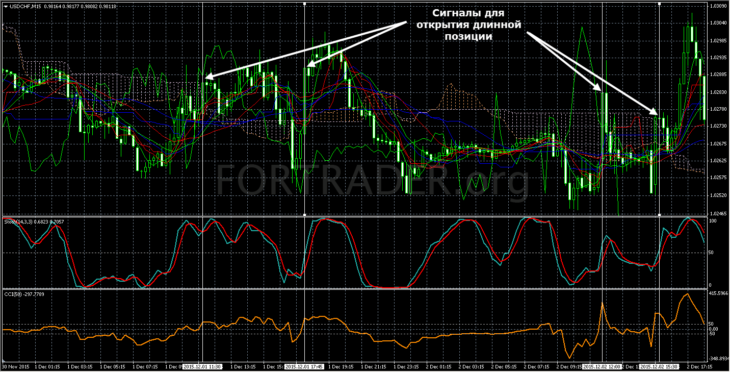This screenshot has height=372, width=730.
Task: Click the 1 Dec 01:15 time axis label
Action: click(47, 367)
